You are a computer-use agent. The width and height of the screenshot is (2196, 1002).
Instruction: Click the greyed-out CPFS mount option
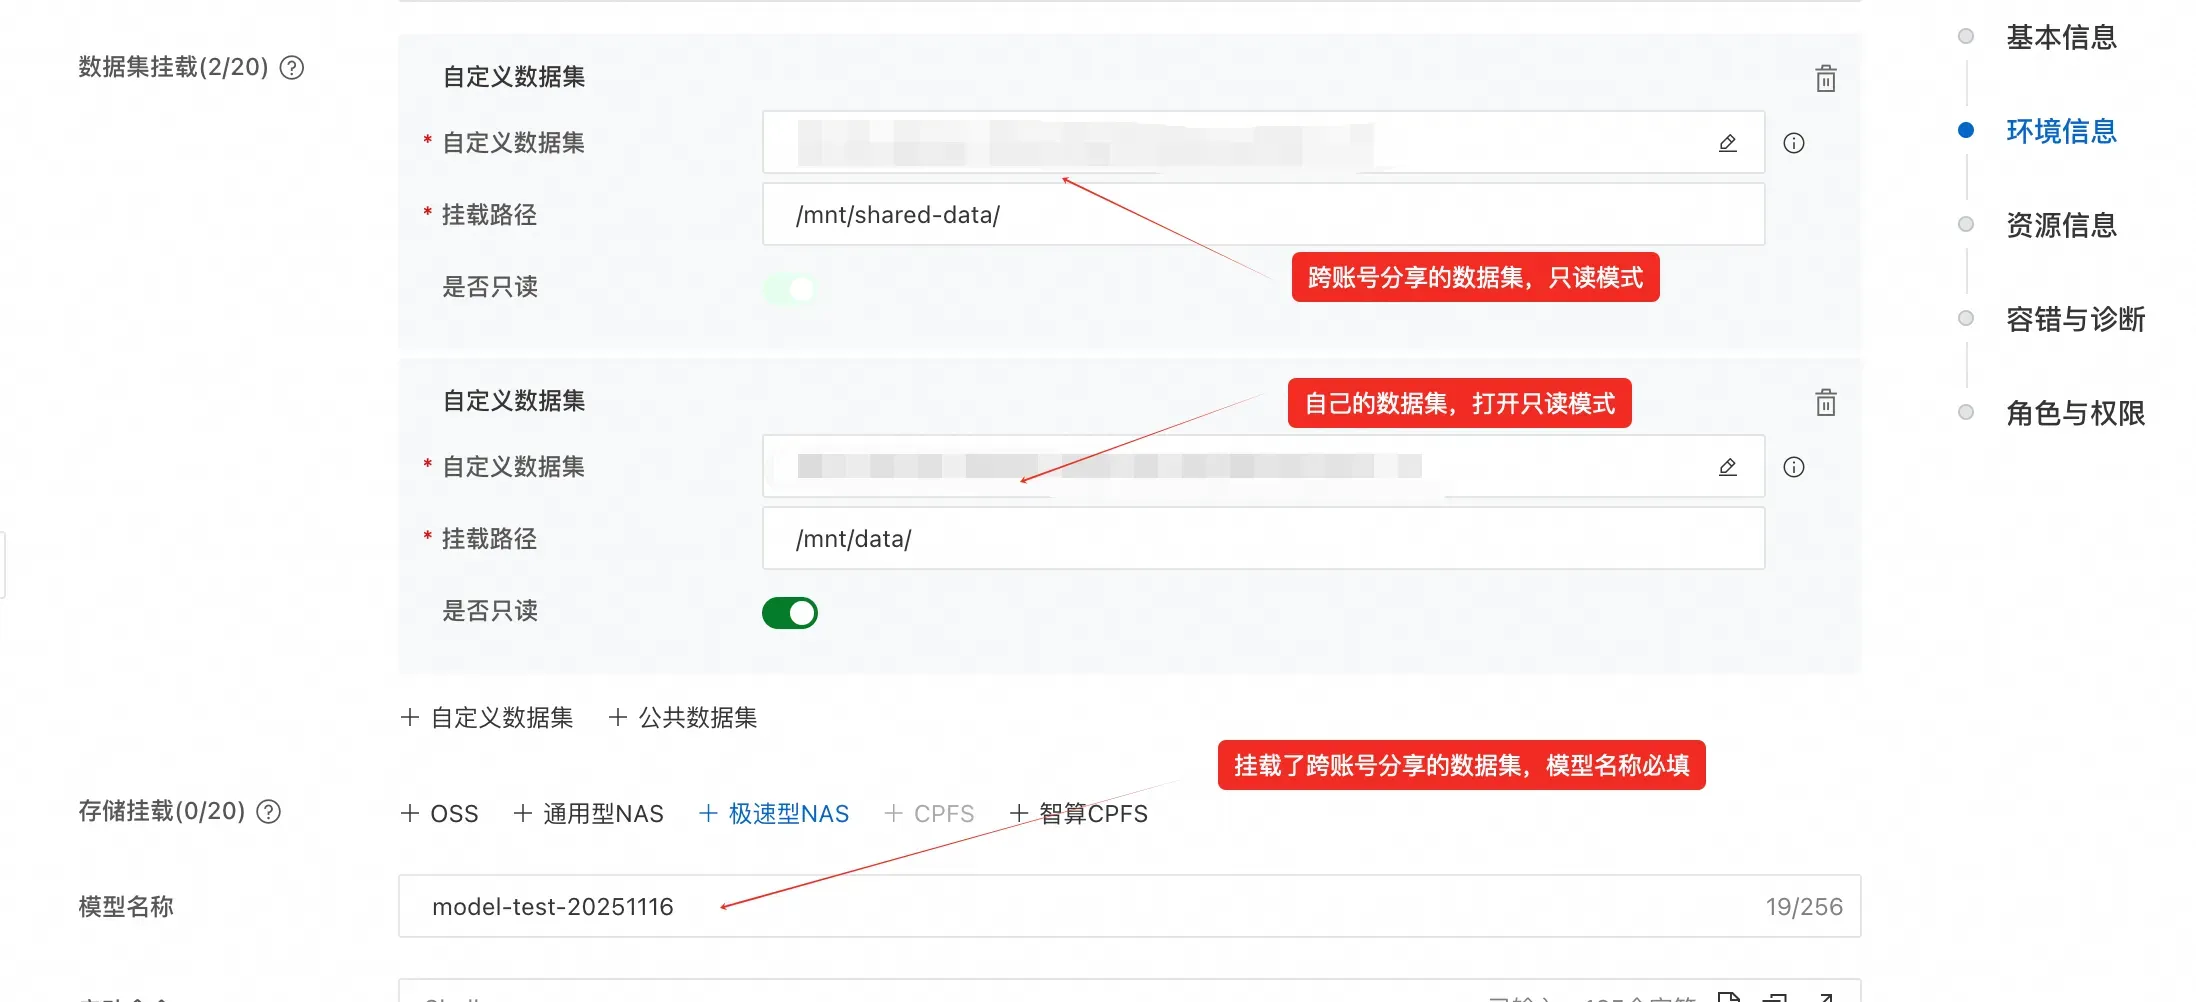(929, 813)
